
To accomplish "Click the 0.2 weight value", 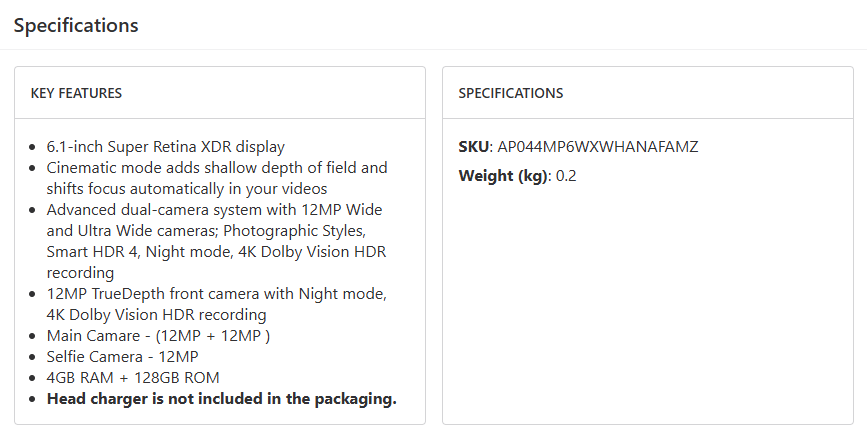I will tap(566, 177).
